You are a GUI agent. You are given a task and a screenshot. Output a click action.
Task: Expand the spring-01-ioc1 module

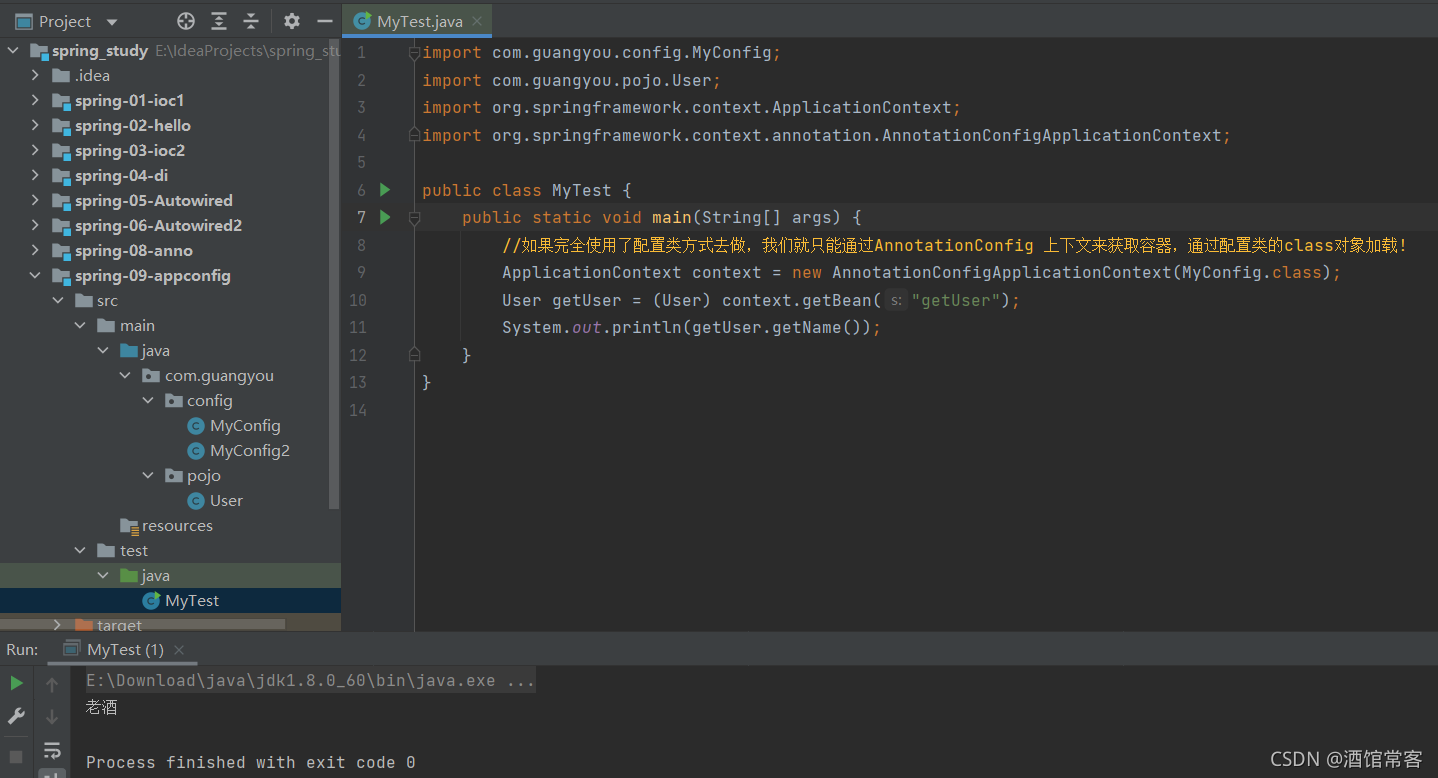click(x=36, y=101)
